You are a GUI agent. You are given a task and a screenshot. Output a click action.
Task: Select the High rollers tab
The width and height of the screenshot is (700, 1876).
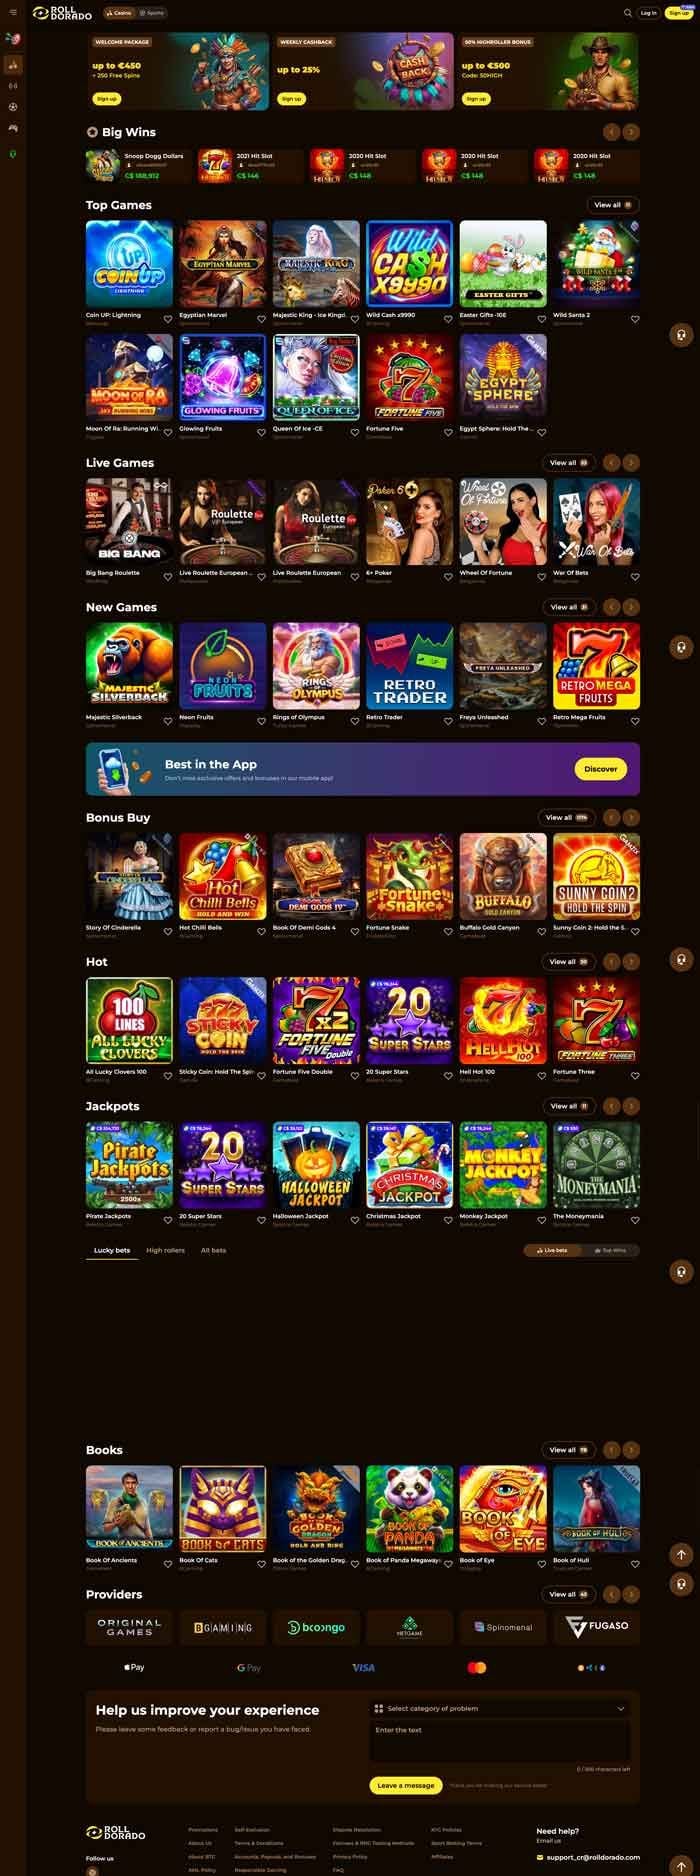click(165, 1250)
